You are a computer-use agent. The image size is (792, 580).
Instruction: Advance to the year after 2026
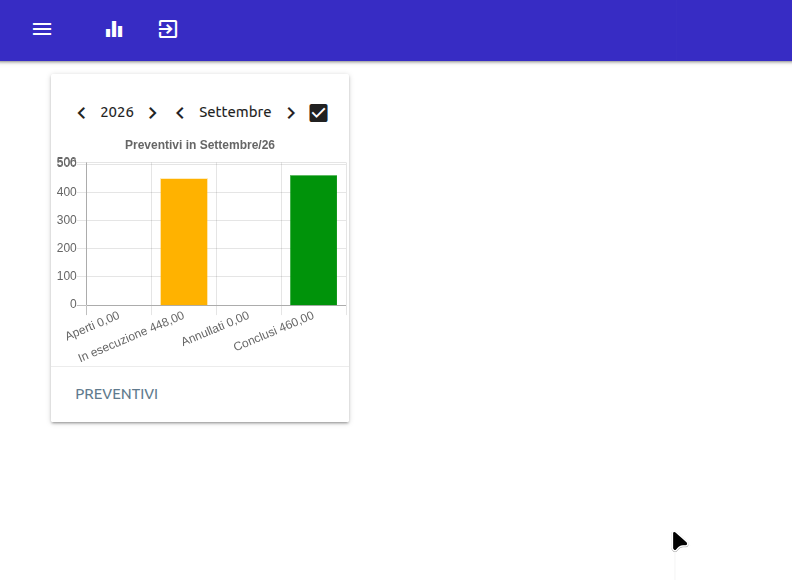pyautogui.click(x=153, y=113)
